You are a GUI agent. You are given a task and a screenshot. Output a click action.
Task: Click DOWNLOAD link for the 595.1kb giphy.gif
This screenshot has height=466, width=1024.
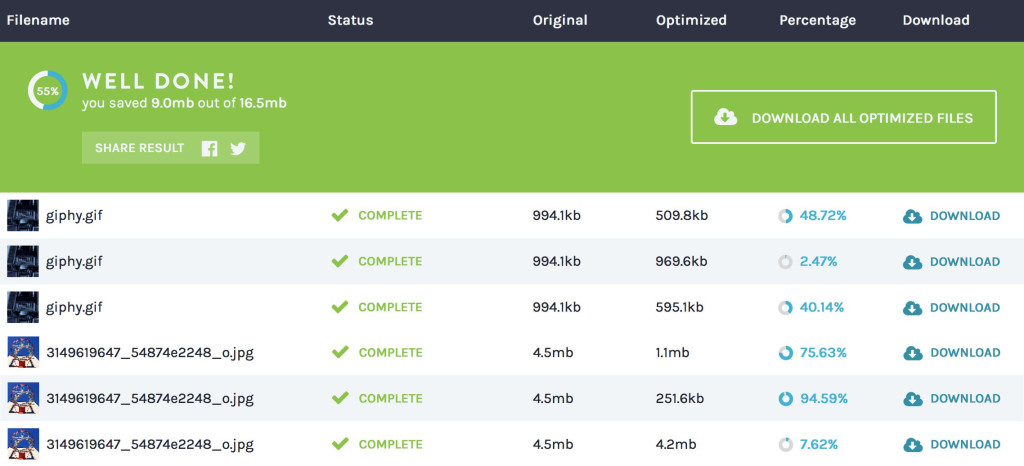coord(965,307)
